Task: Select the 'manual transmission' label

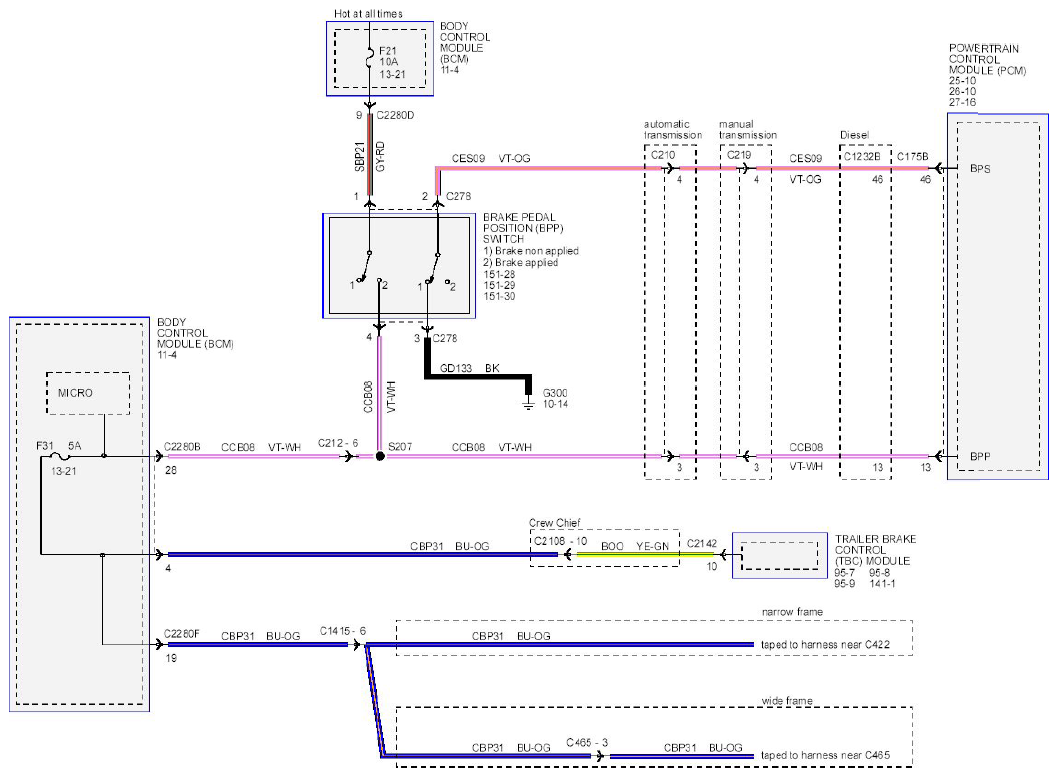Action: coord(748,130)
